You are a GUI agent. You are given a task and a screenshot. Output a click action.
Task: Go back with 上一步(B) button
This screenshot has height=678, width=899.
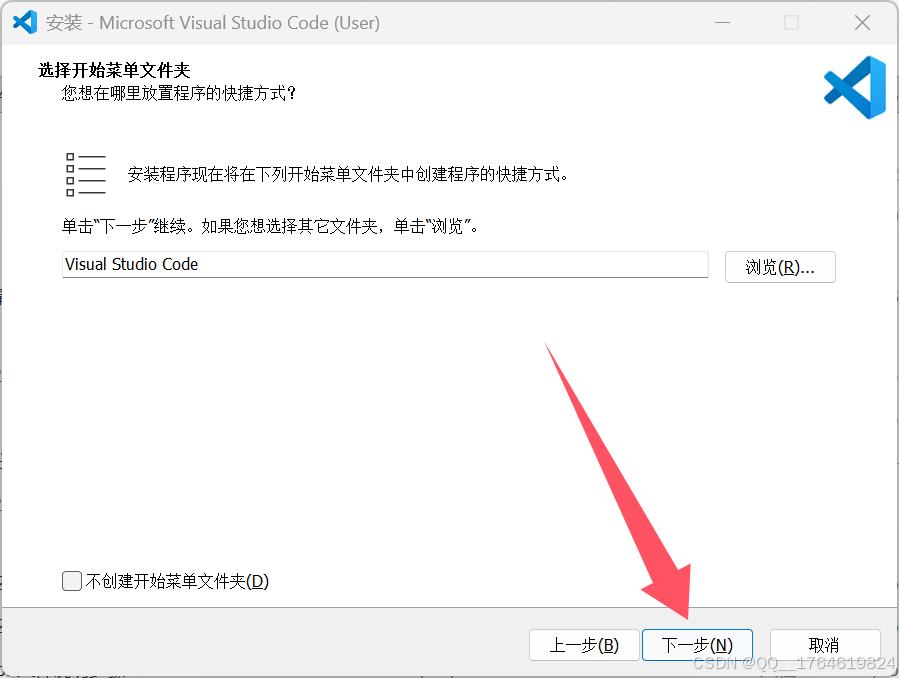pos(584,645)
